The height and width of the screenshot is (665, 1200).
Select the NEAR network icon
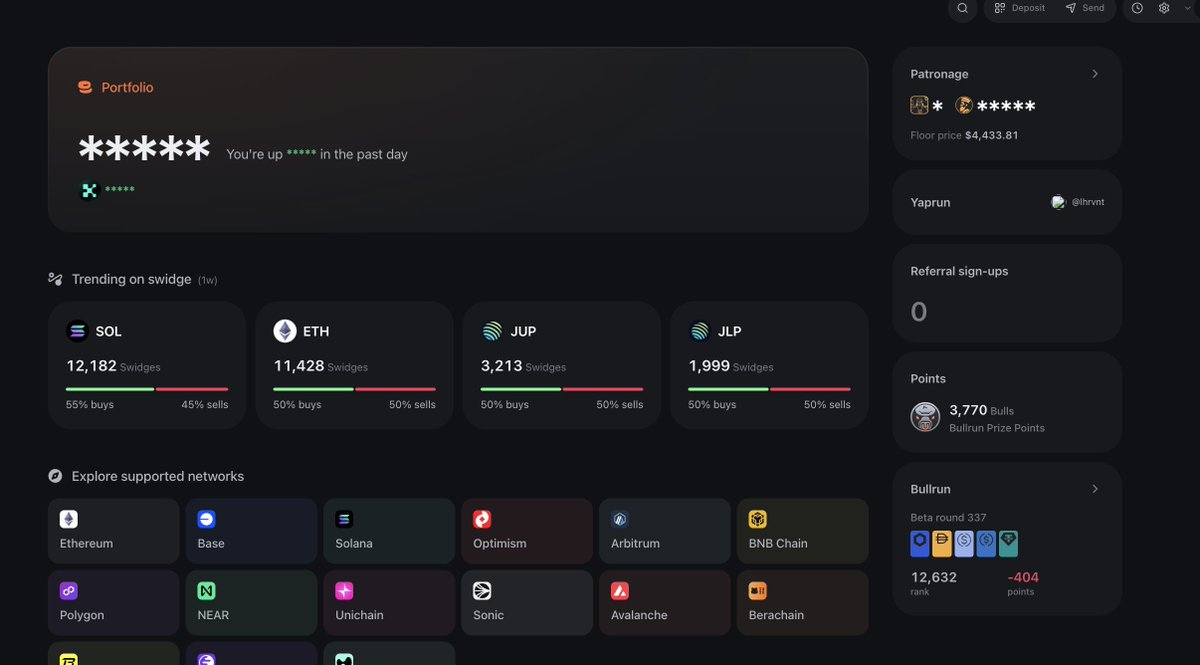tap(207, 591)
